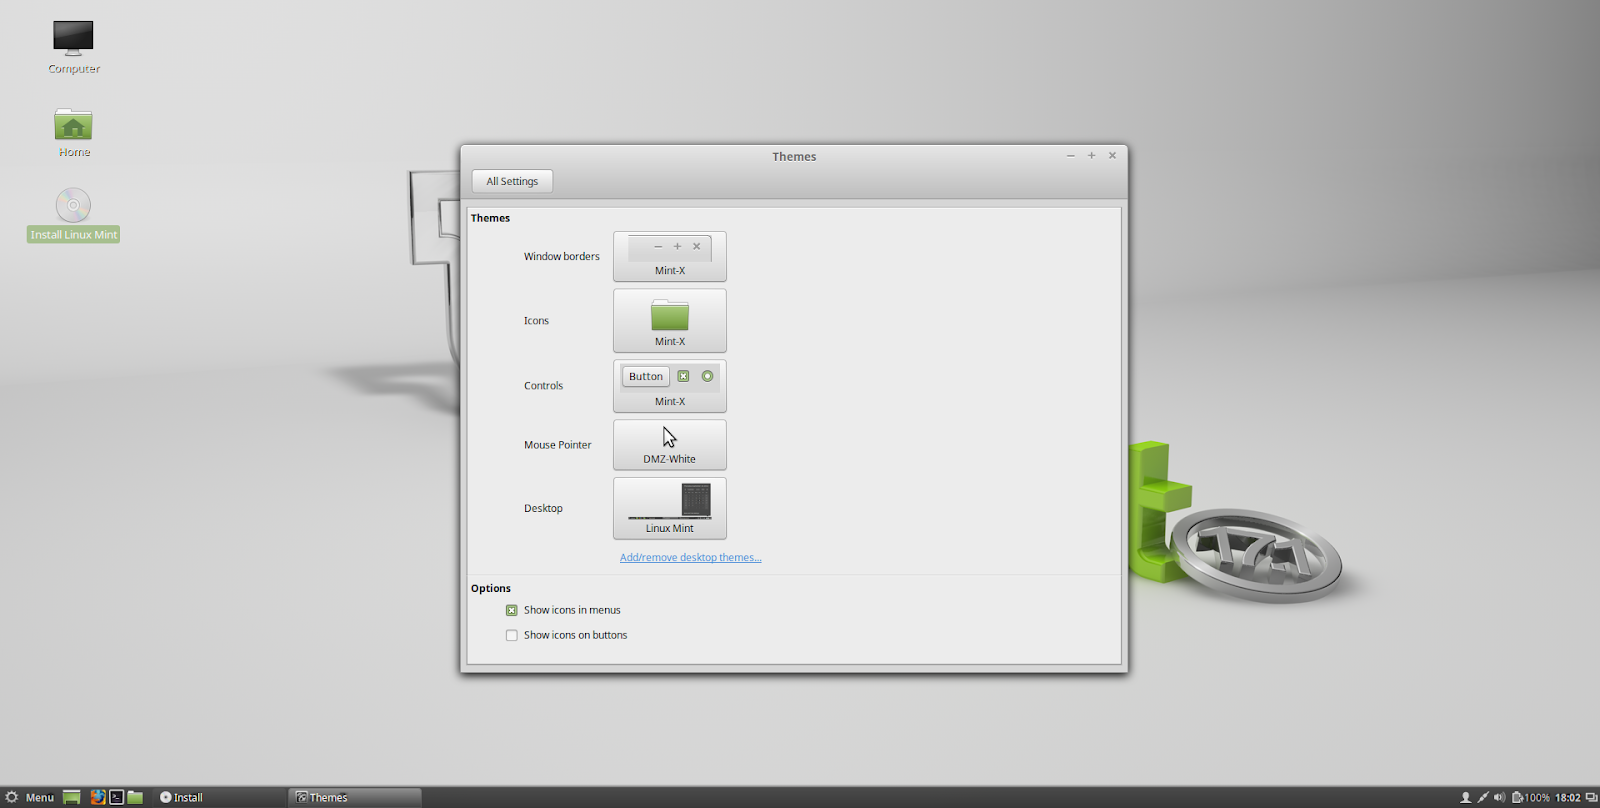Open the user applet in system tray
Image resolution: width=1600 pixels, height=808 pixels.
(1466, 797)
